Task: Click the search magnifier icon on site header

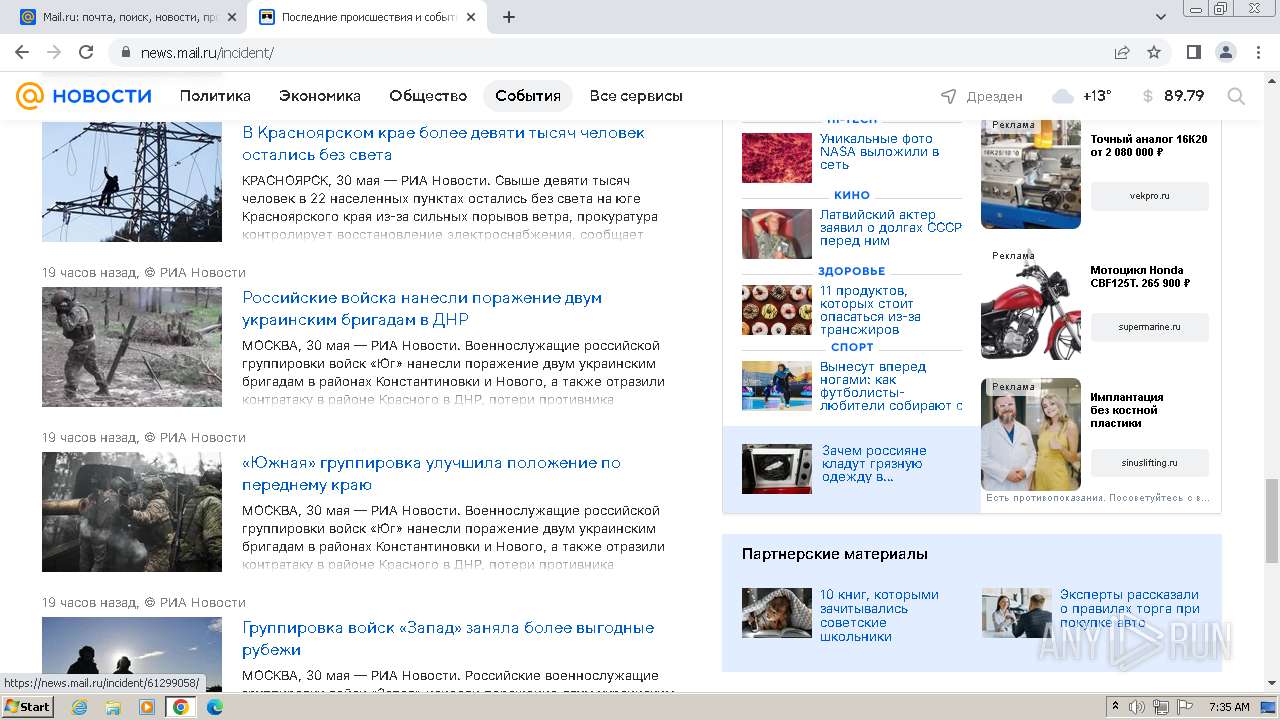Action: (1236, 96)
